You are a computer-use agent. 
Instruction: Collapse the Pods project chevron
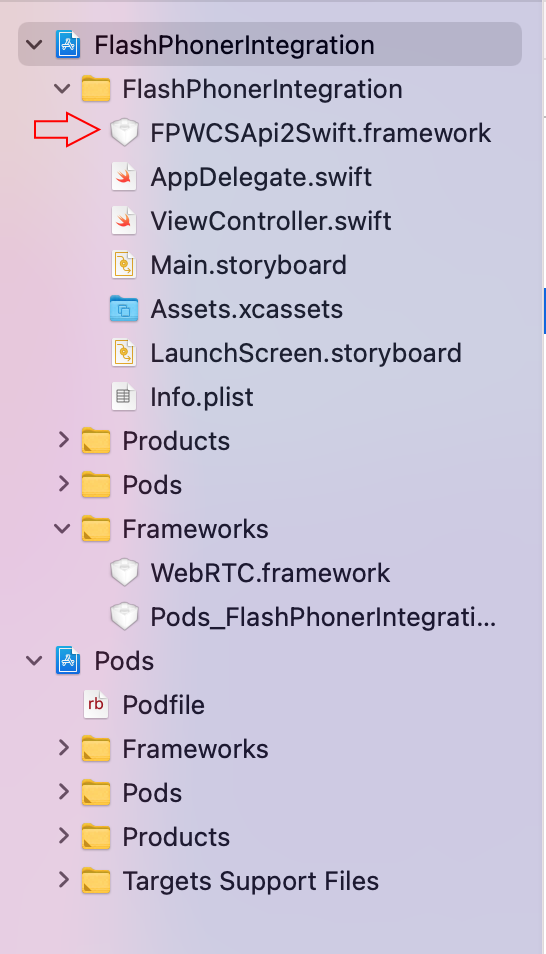point(35,661)
